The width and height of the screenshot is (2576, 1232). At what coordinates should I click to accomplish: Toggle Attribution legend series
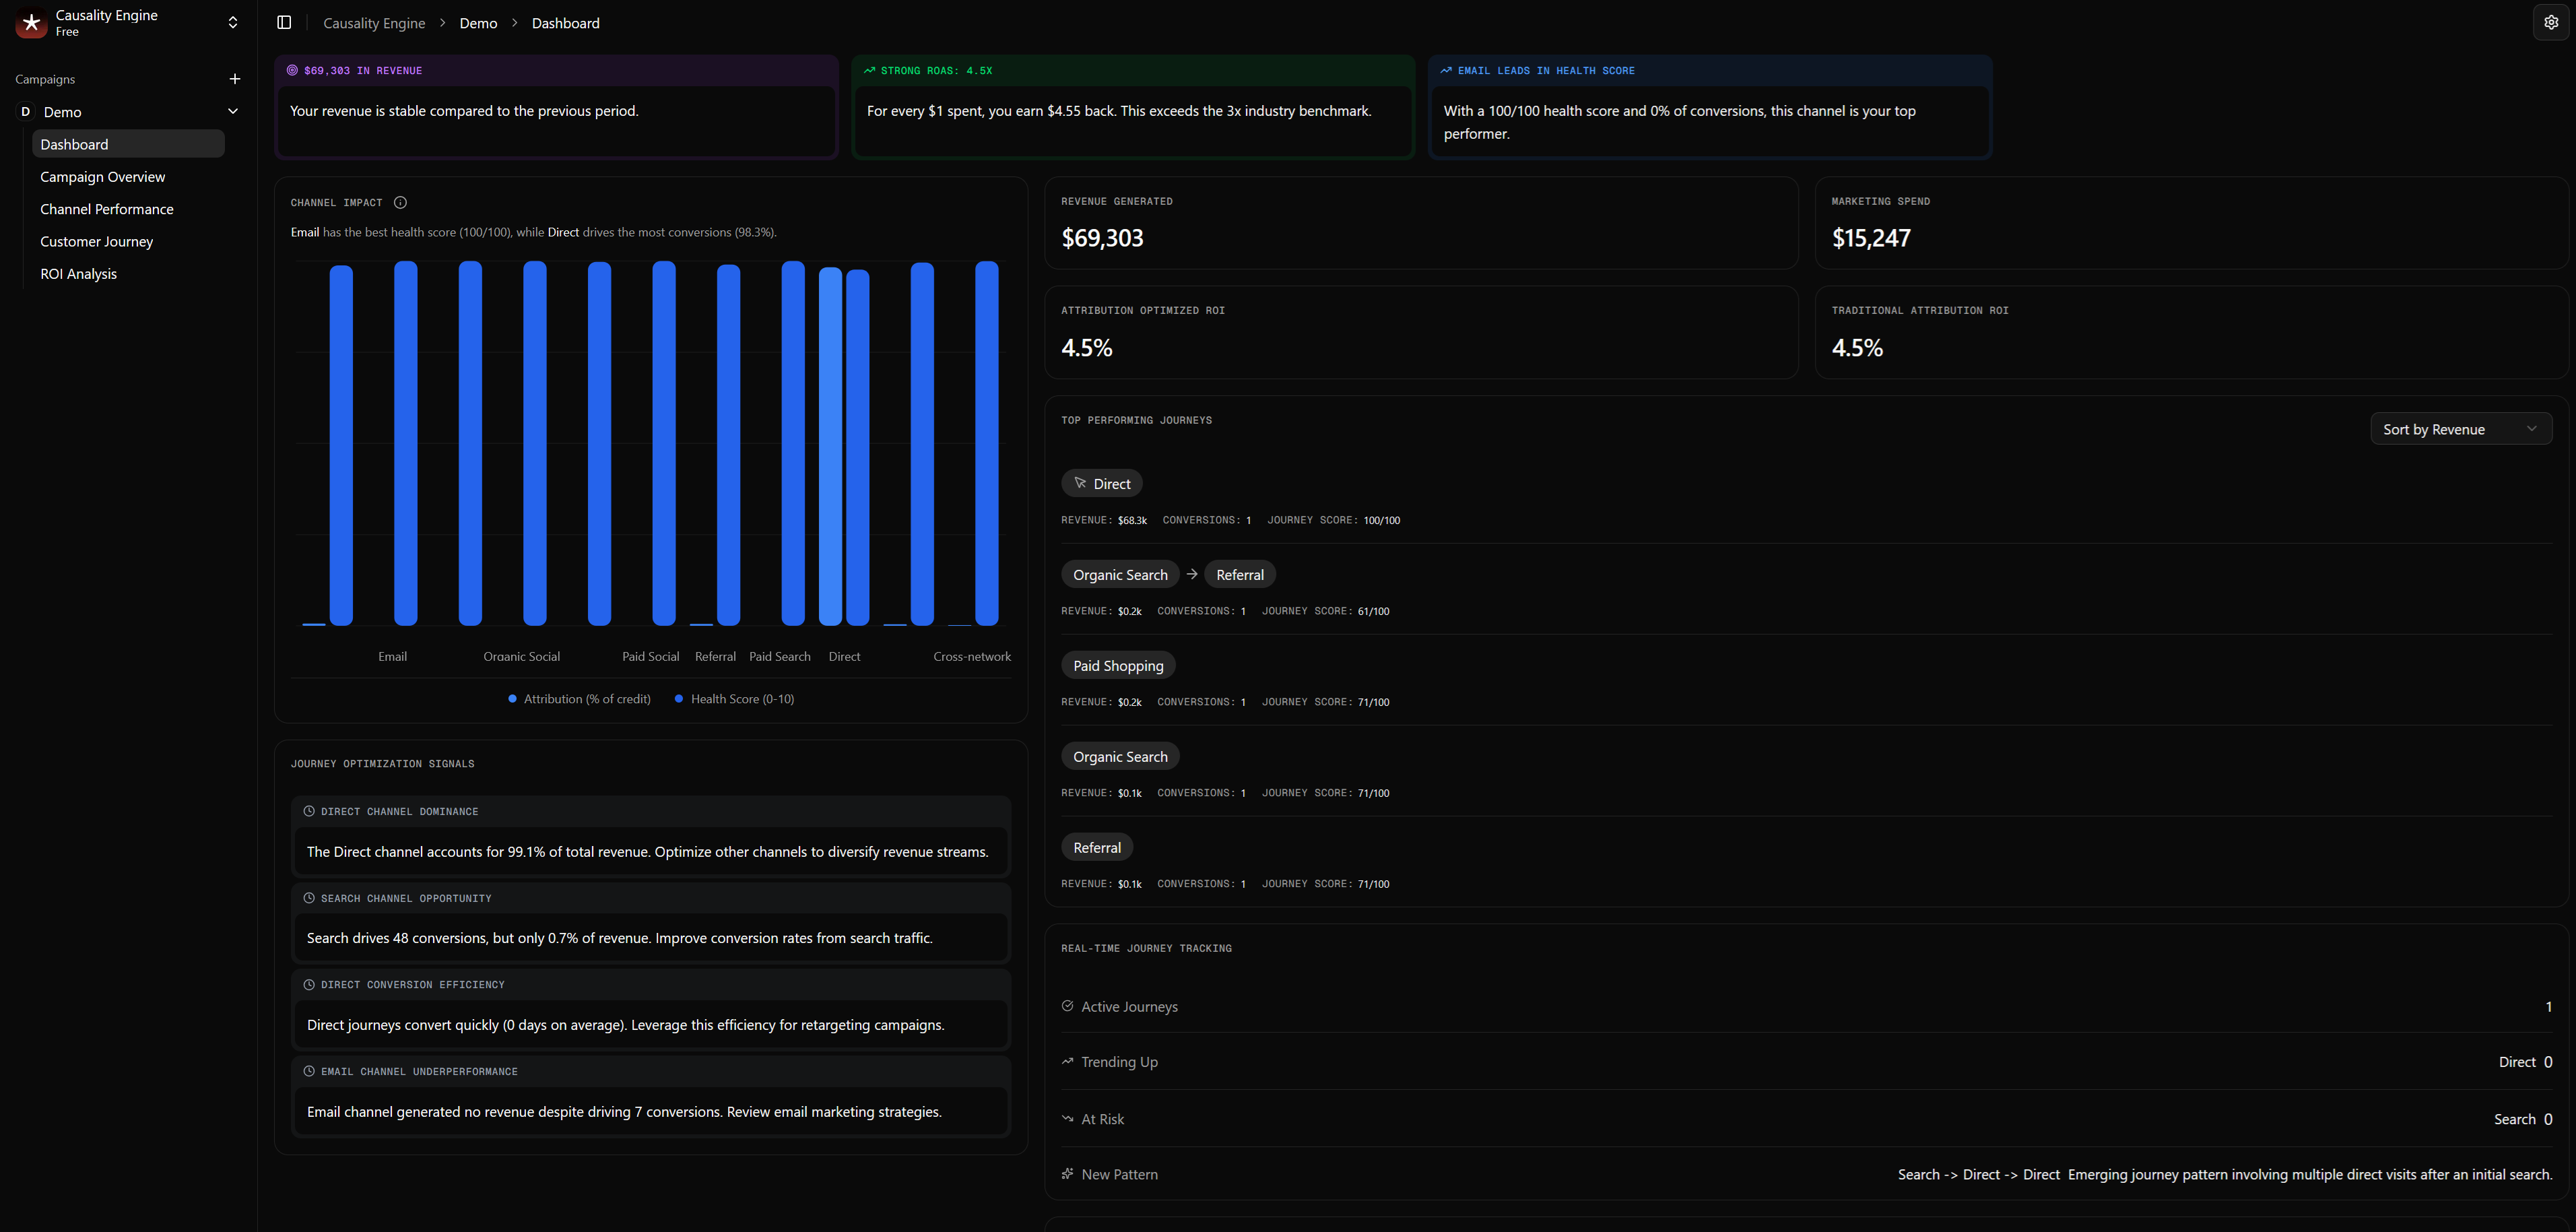580,699
